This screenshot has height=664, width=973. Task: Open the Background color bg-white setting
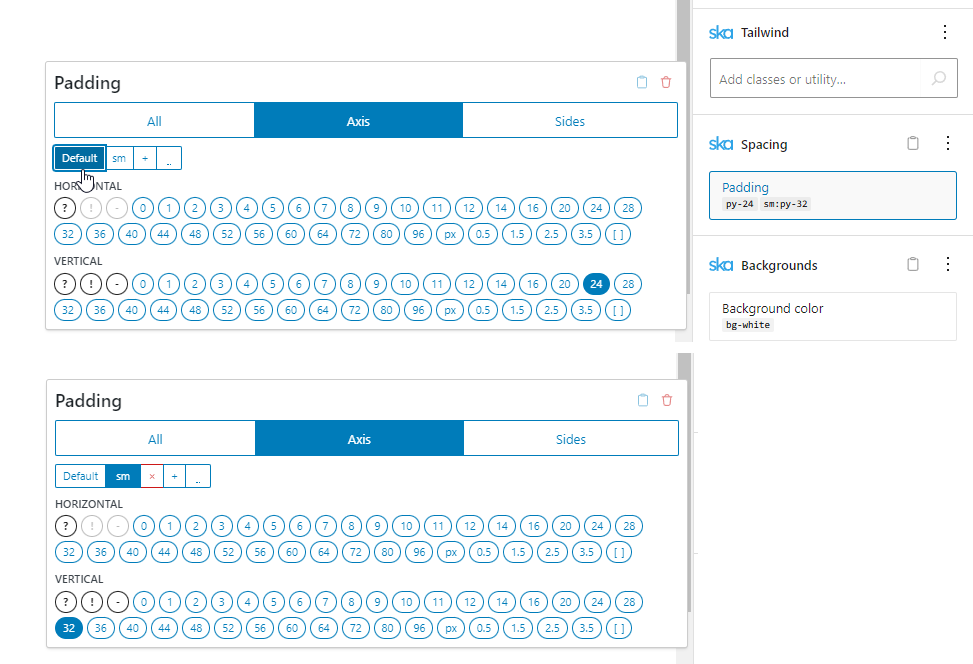[832, 316]
